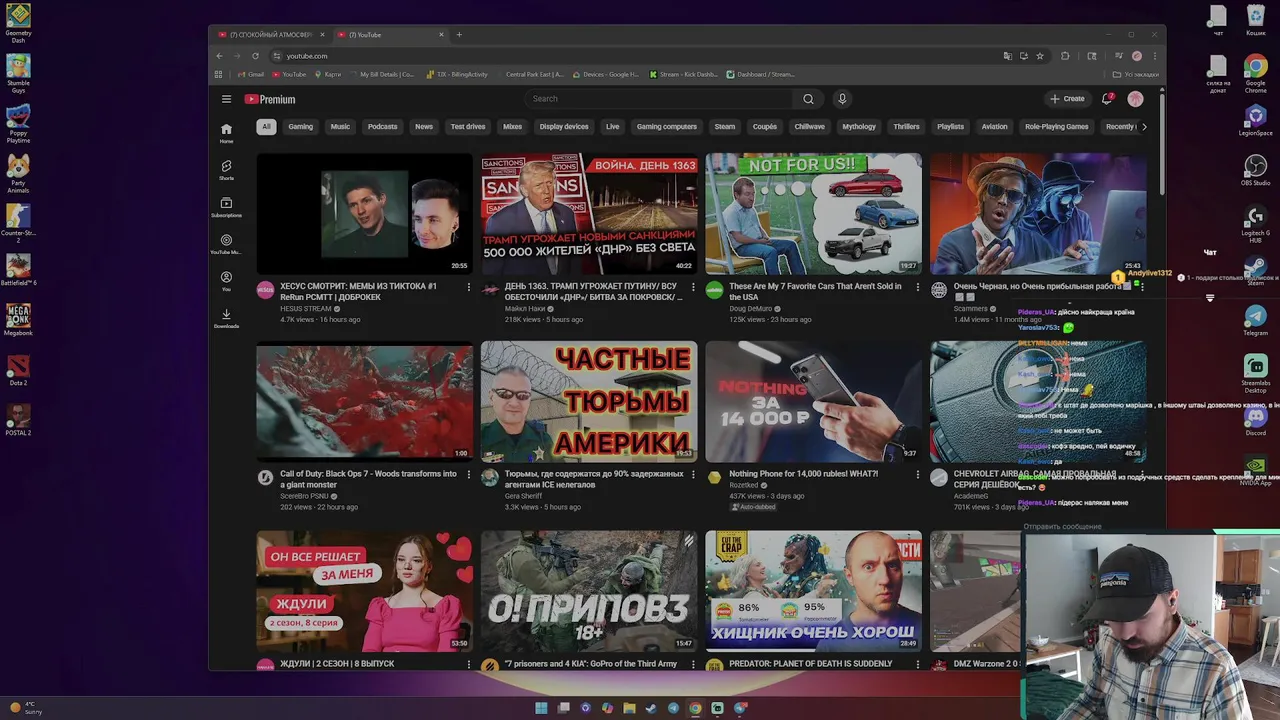The width and height of the screenshot is (1280, 720).
Task: Open options for ХЕСУС СМОТРИТ video
Action: point(468,287)
